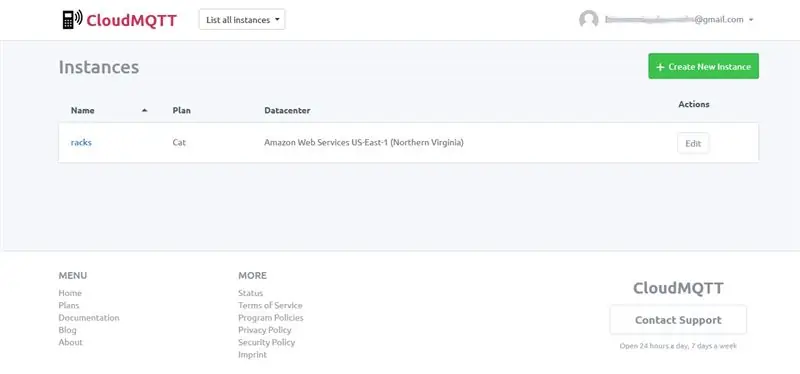Viewport: 800px width, 374px height.
Task: Open the Security Policy link
Action: click(x=266, y=342)
